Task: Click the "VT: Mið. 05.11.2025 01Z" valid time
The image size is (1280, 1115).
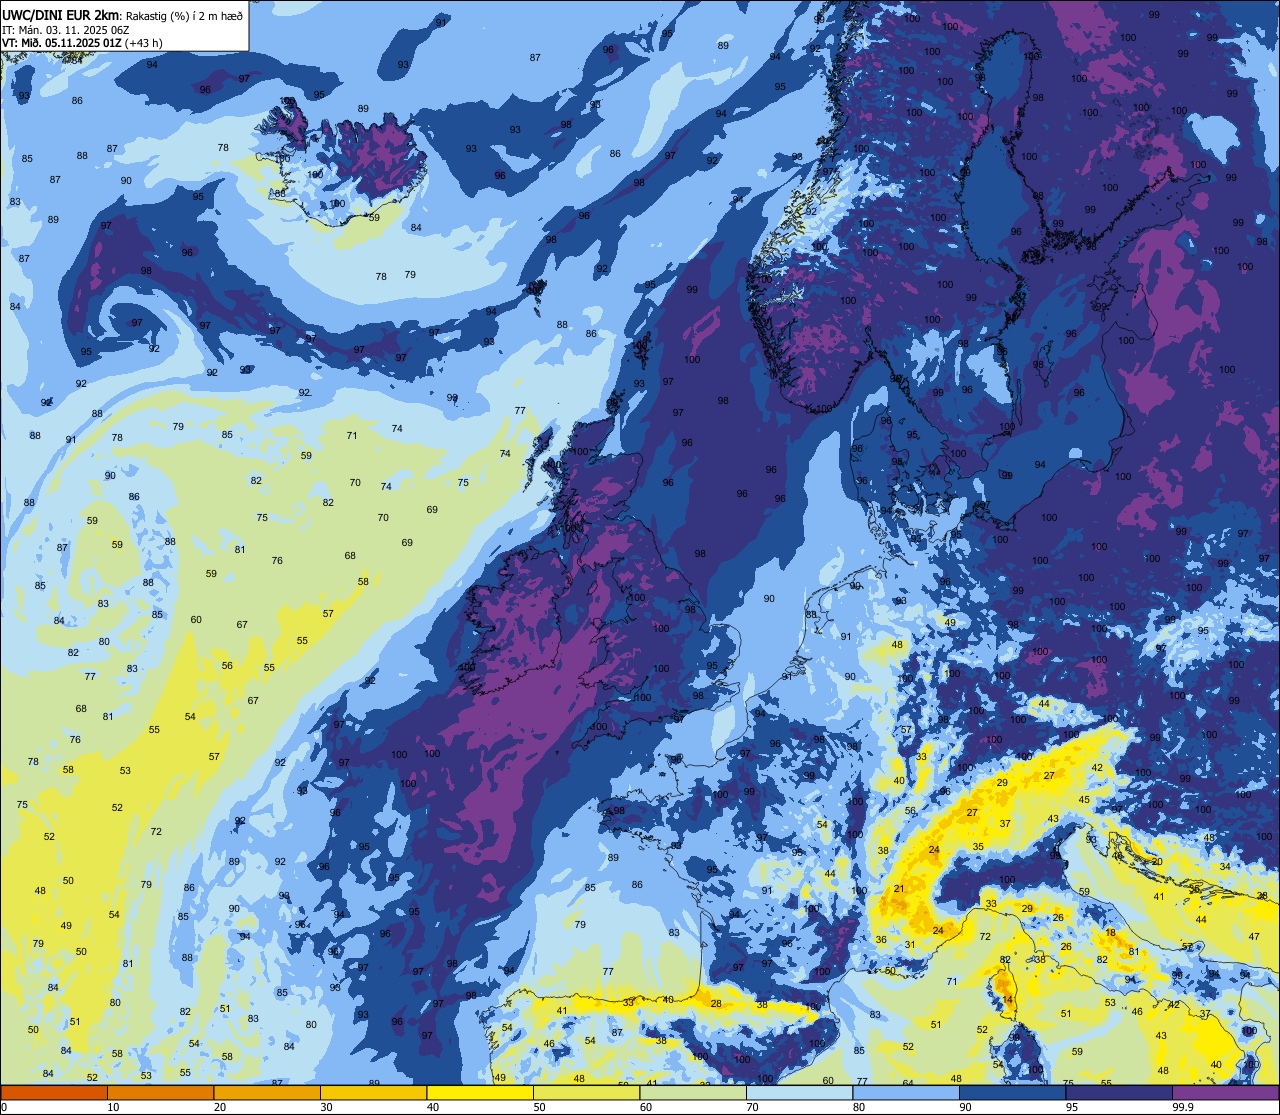Action: (64, 42)
